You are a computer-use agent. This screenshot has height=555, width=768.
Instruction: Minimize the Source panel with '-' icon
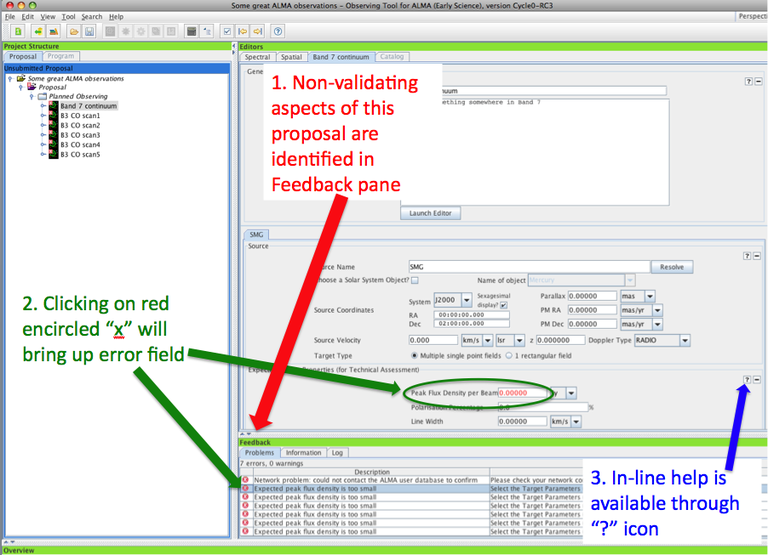click(757, 256)
